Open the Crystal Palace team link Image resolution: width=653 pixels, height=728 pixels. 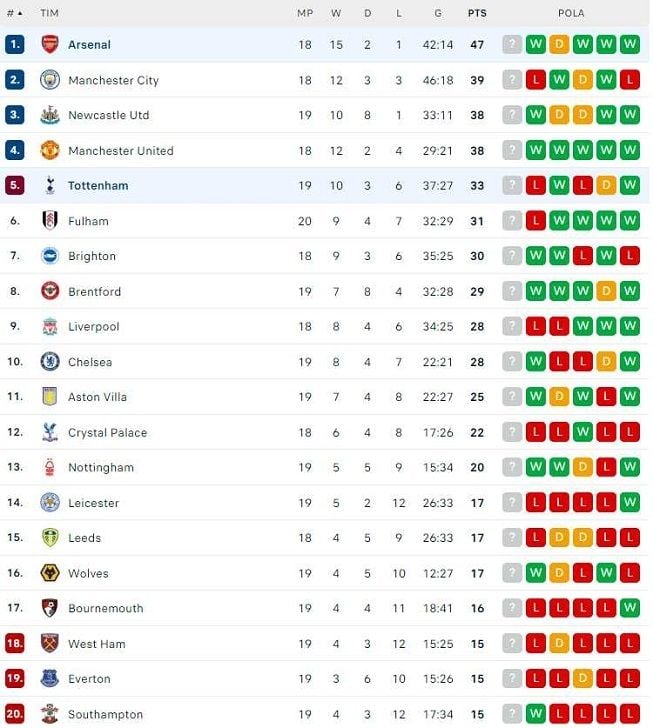(107, 432)
